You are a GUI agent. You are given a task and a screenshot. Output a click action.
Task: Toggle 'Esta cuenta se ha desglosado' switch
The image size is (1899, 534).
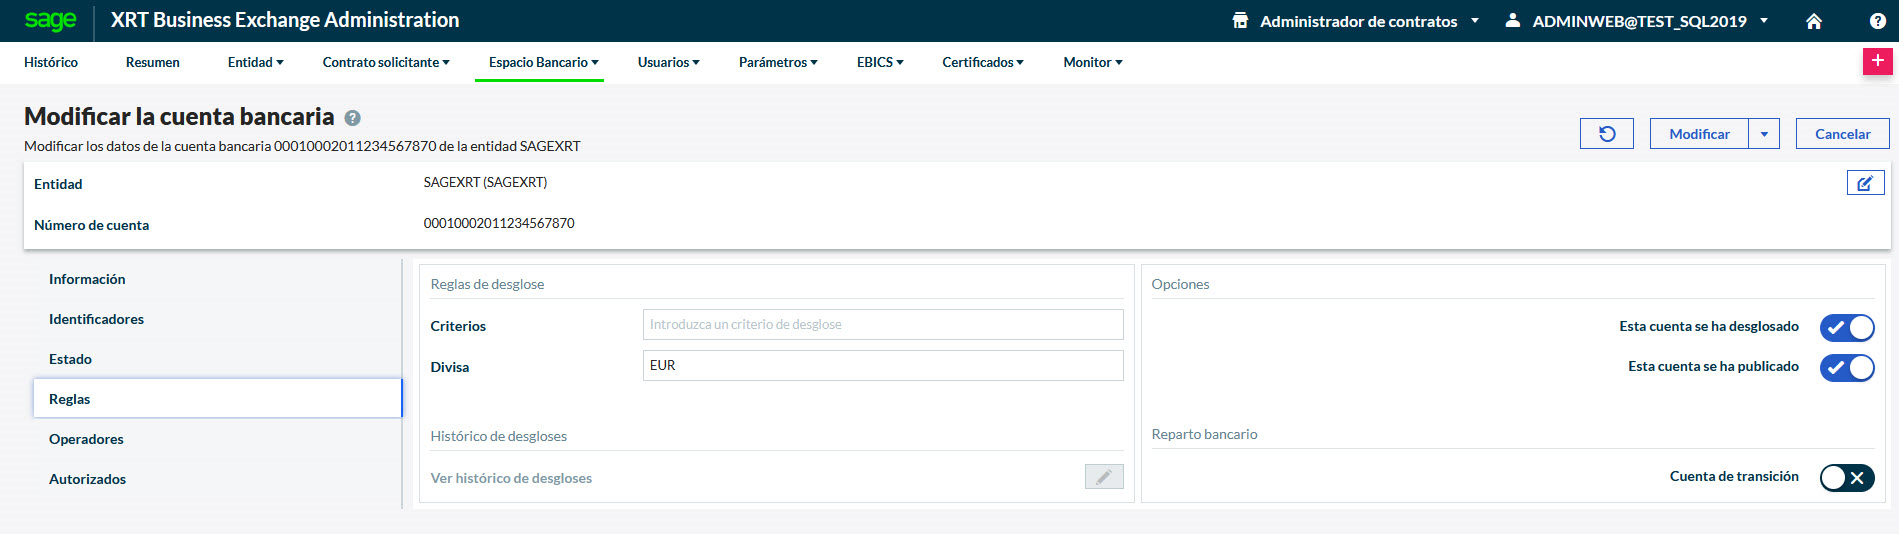click(x=1846, y=327)
